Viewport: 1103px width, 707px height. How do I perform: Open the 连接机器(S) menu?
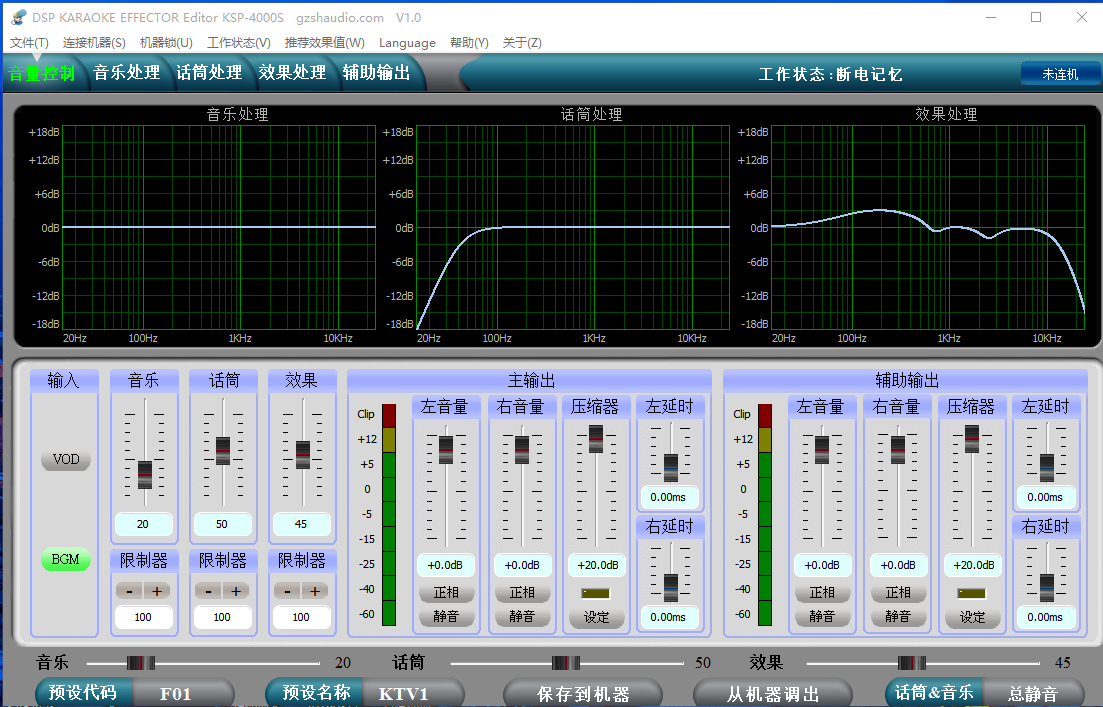[x=94, y=43]
